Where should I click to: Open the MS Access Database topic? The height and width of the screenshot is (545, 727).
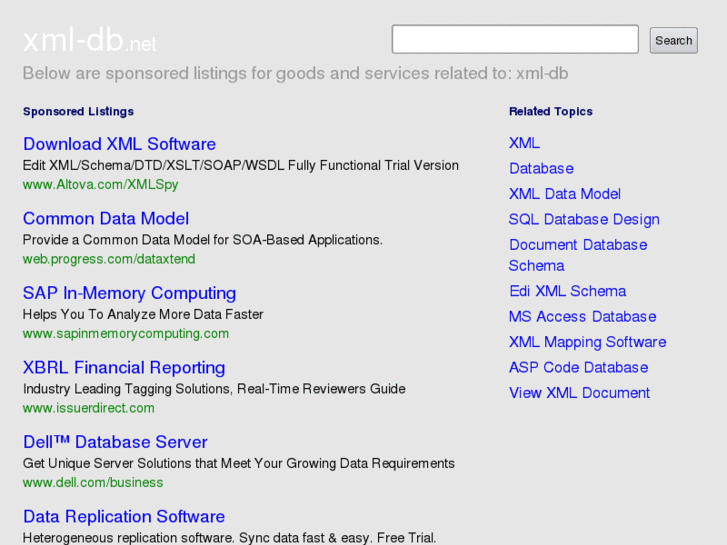[x=582, y=316]
